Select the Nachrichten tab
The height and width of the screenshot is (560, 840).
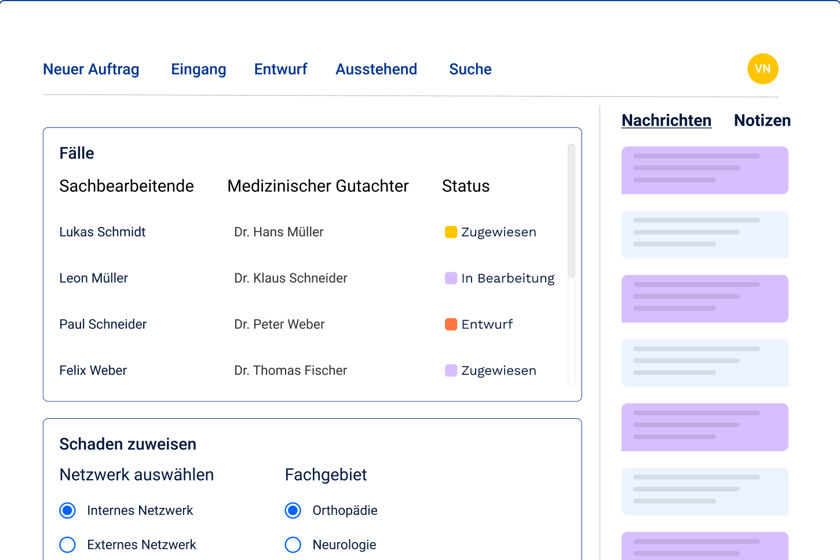pos(666,120)
